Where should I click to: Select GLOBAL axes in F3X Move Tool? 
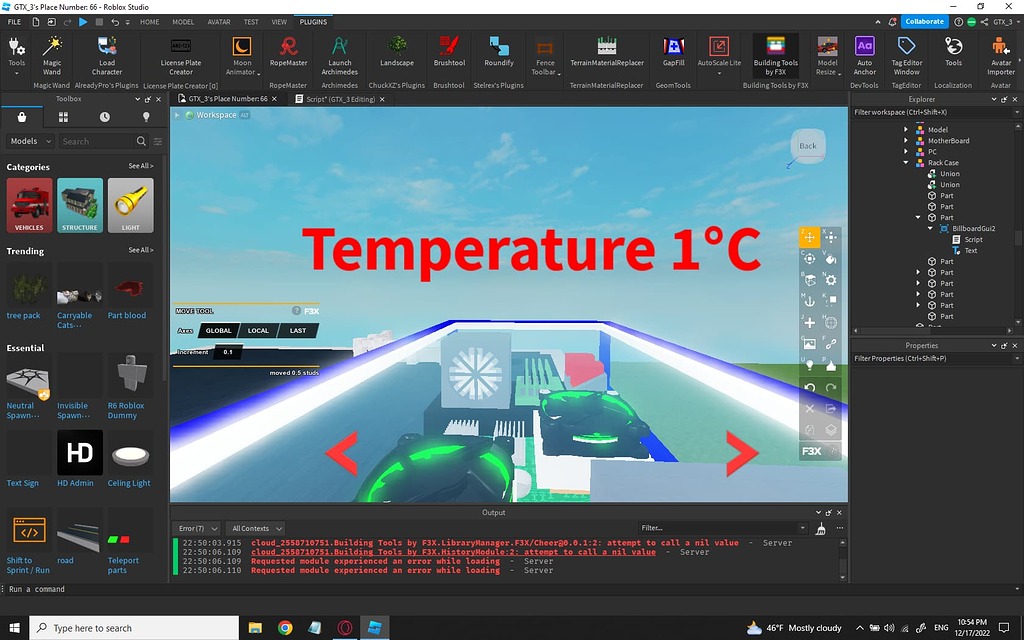pos(218,330)
